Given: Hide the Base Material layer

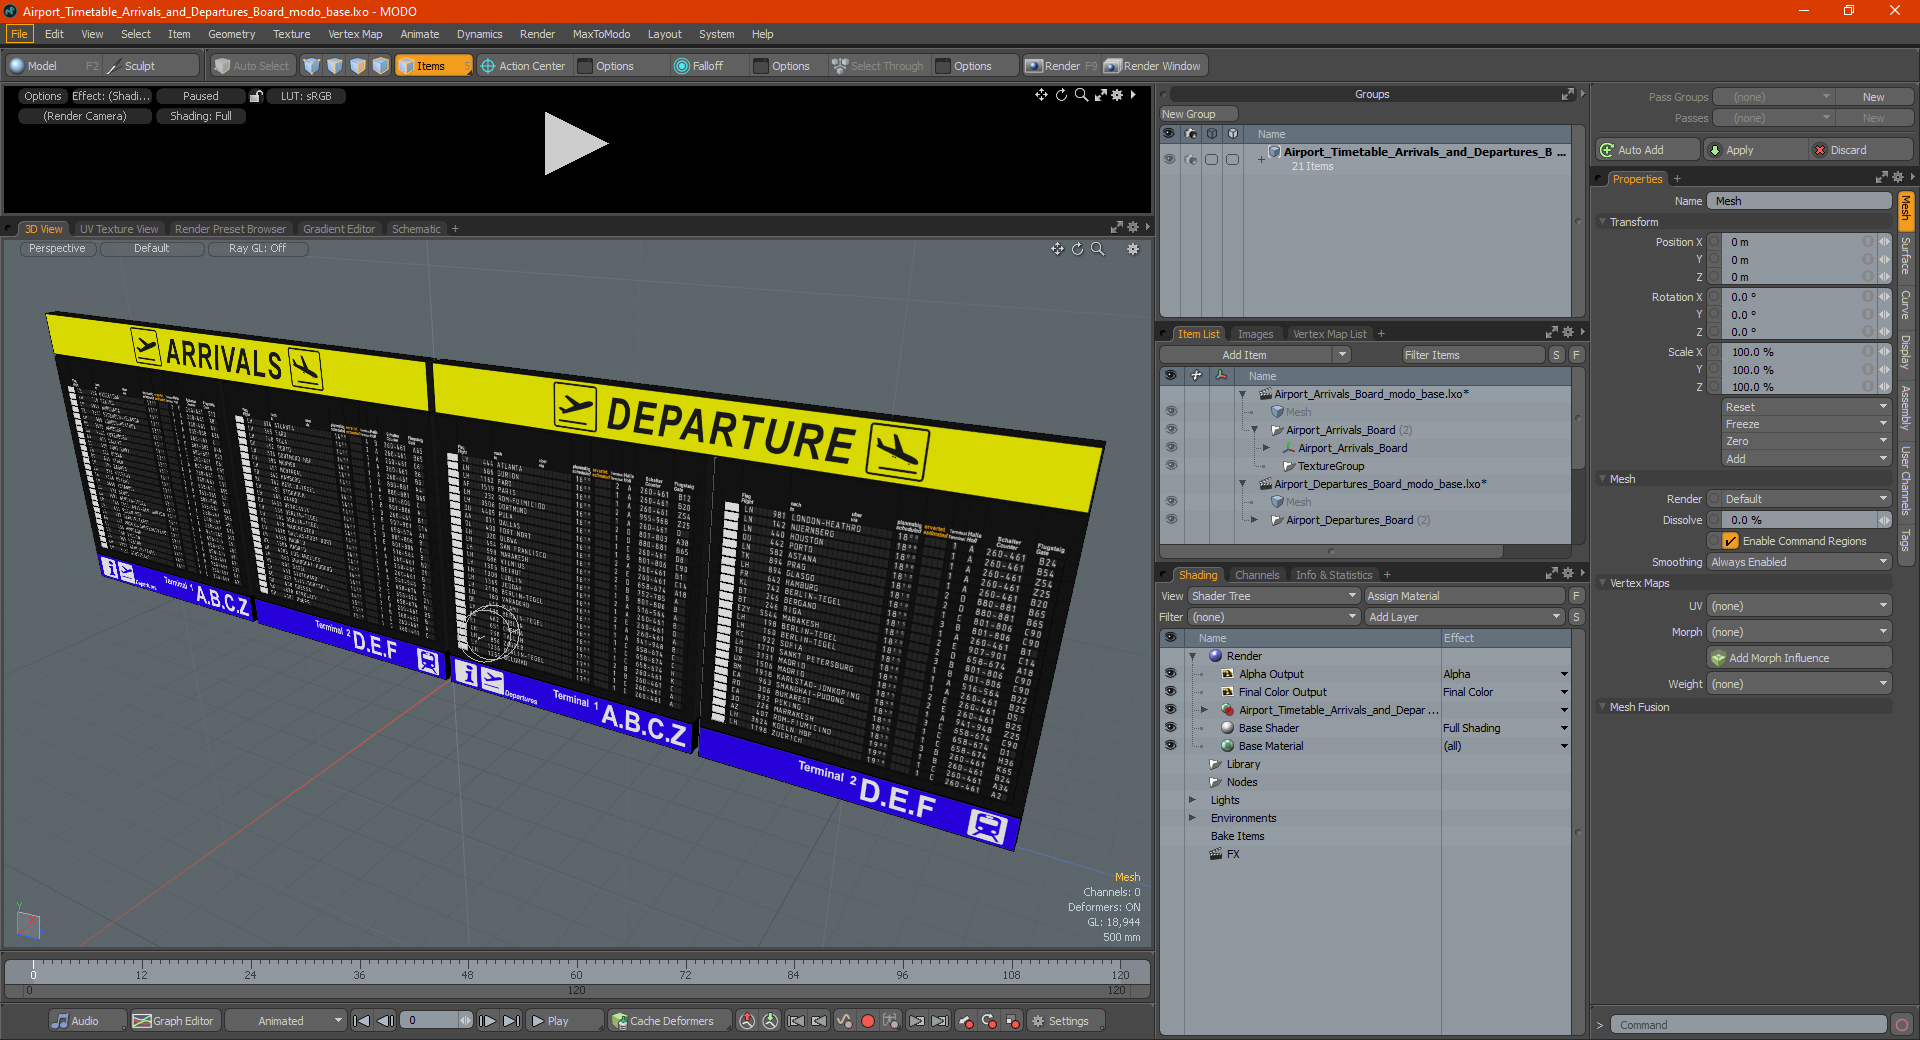Looking at the screenshot, I should (1170, 746).
